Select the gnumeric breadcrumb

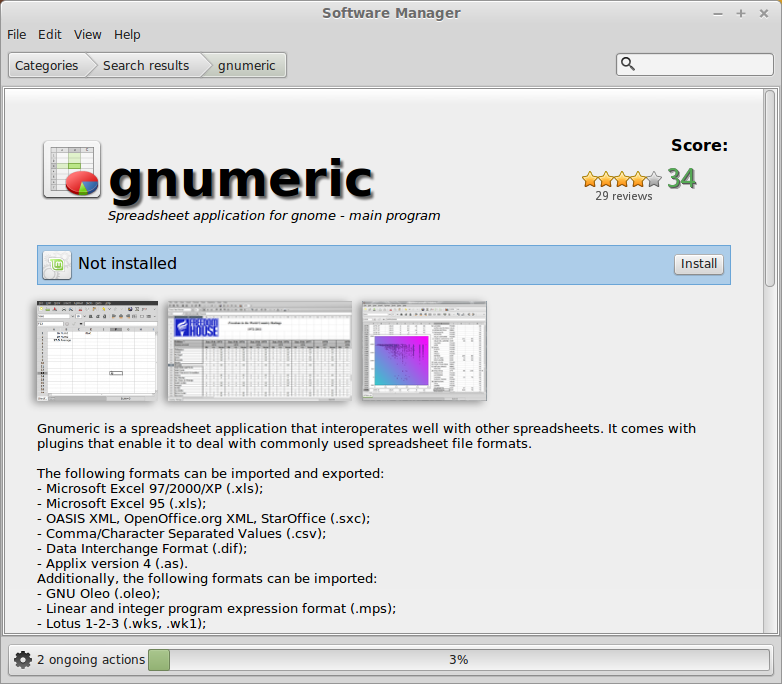pyautogui.click(x=246, y=65)
